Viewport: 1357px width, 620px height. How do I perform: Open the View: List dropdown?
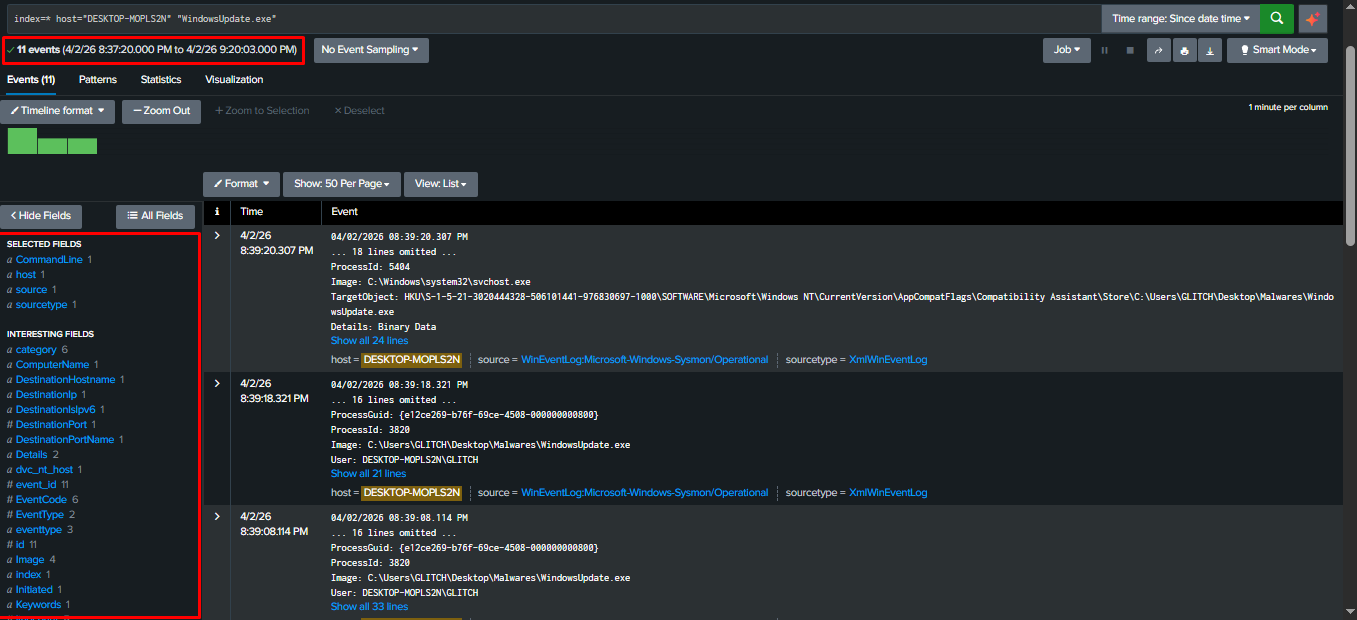click(440, 184)
